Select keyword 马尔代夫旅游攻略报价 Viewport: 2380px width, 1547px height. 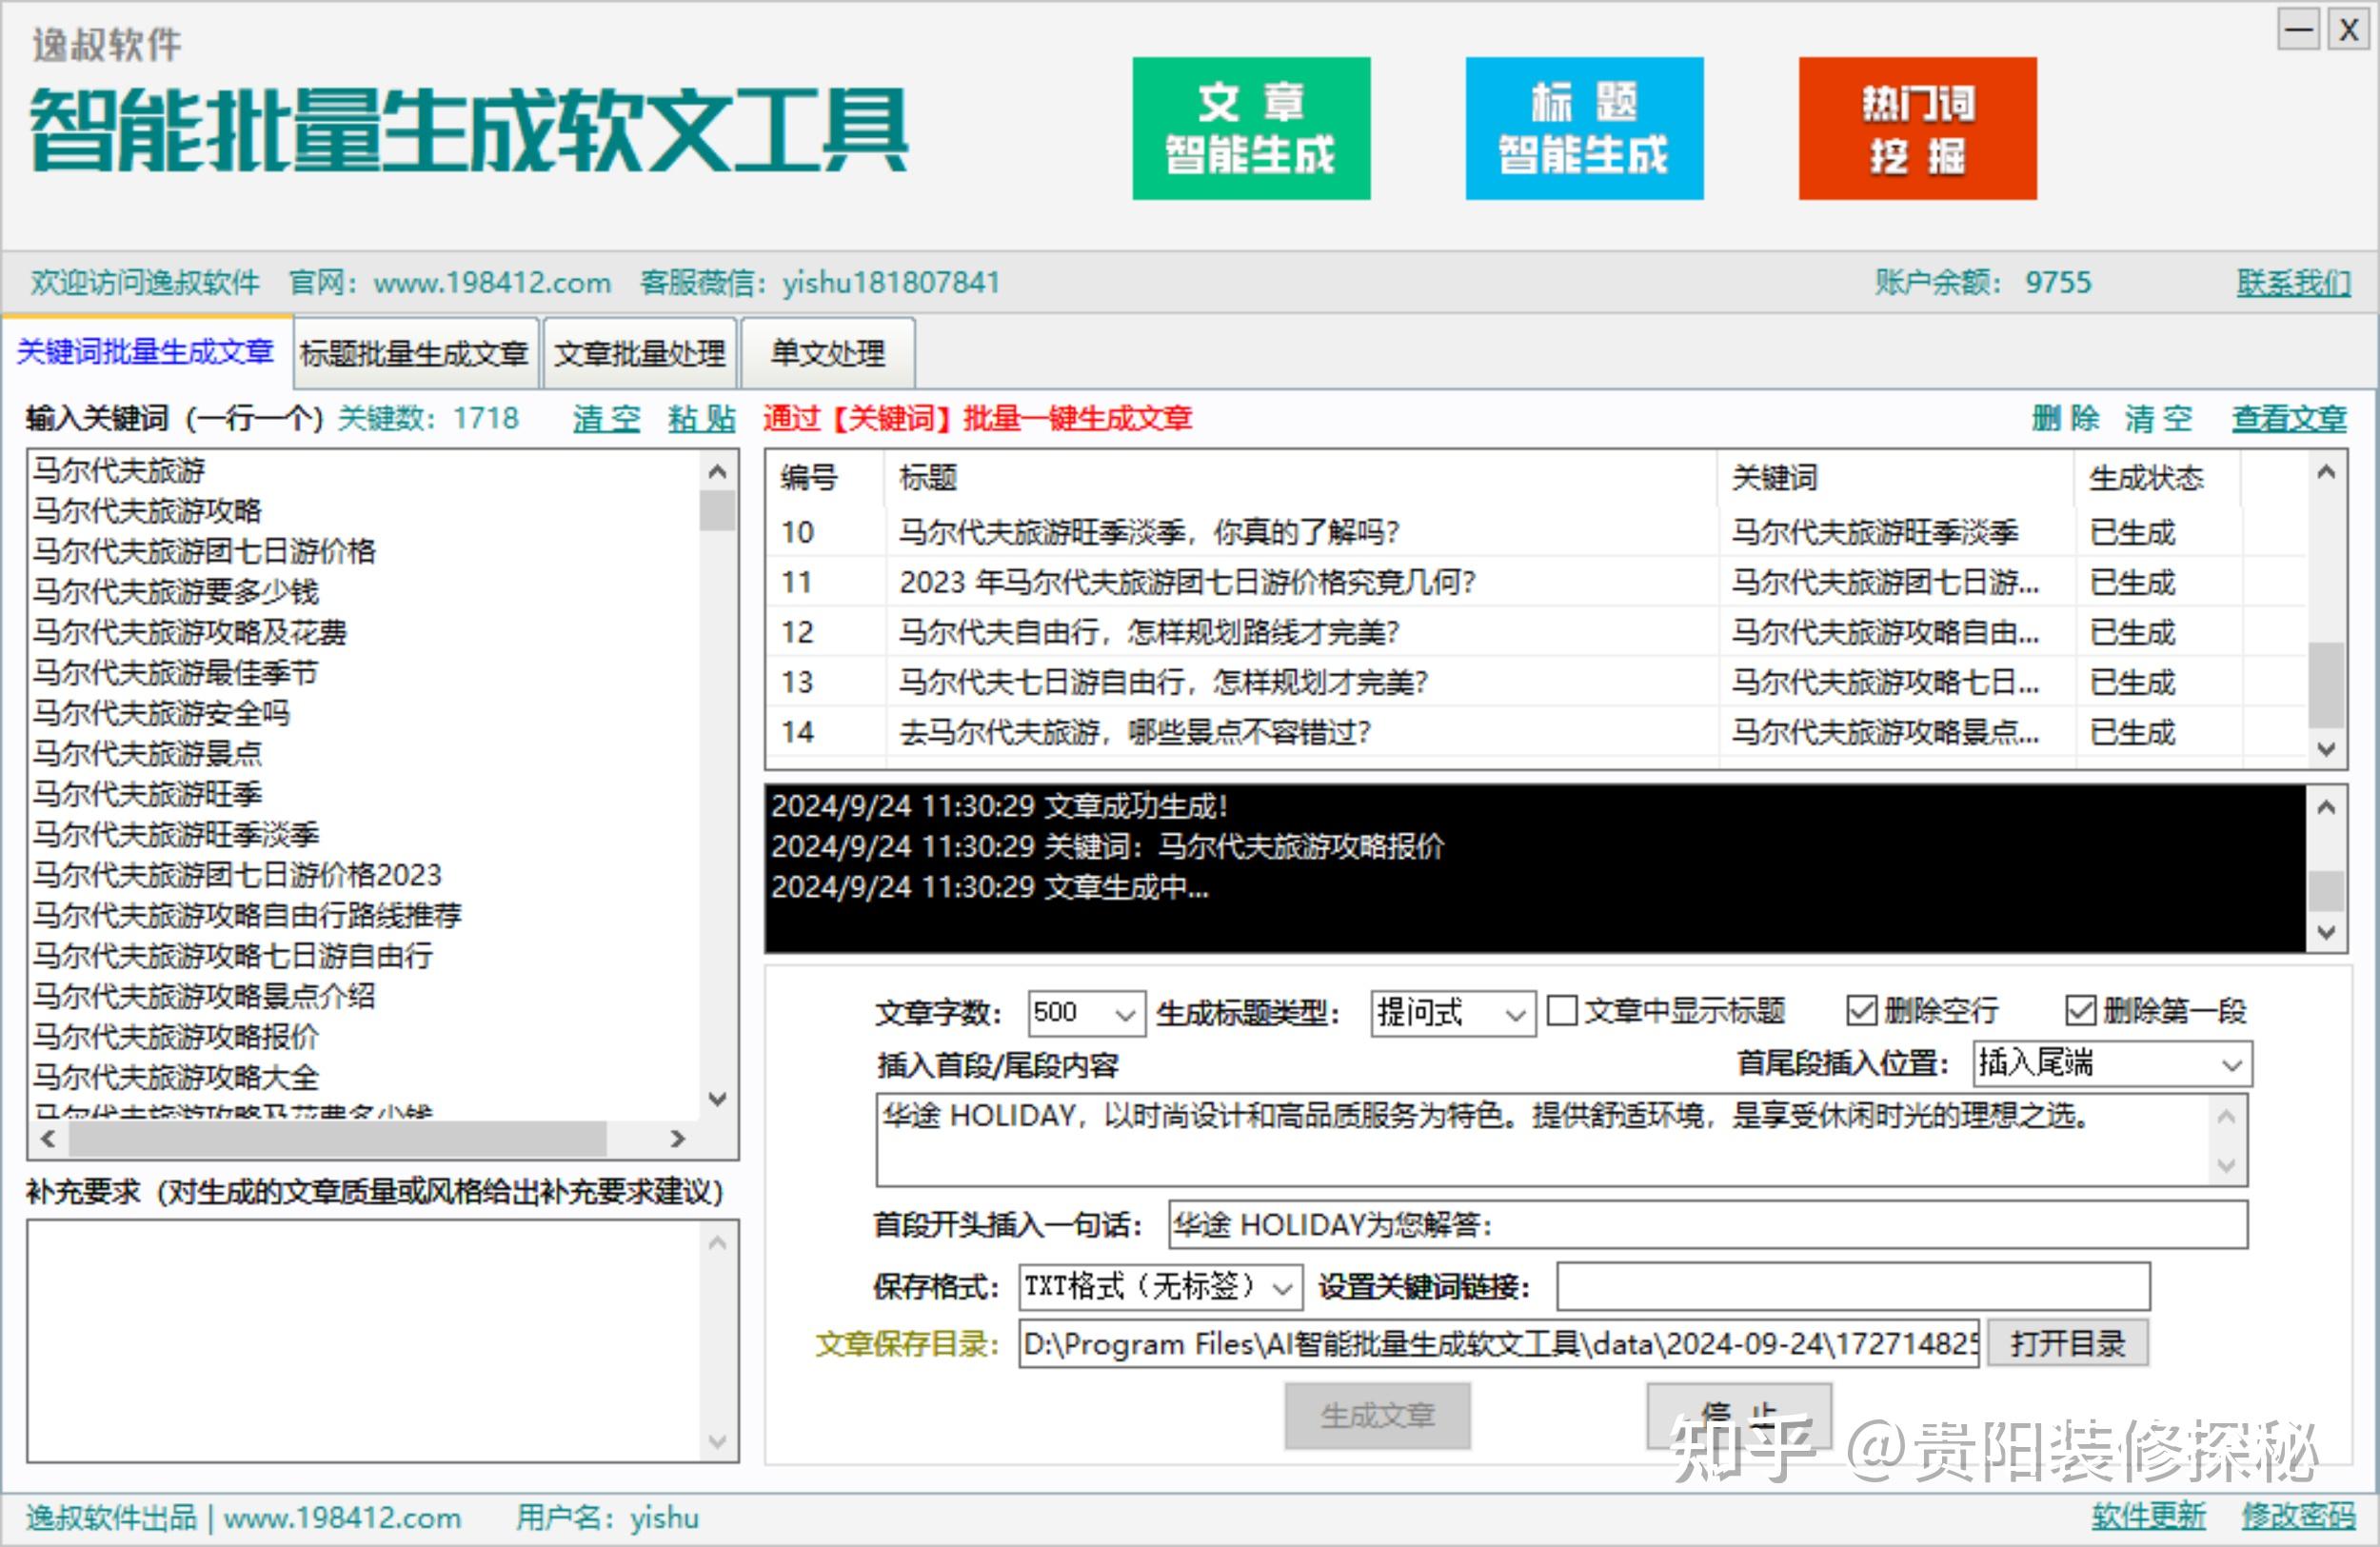pos(176,1037)
